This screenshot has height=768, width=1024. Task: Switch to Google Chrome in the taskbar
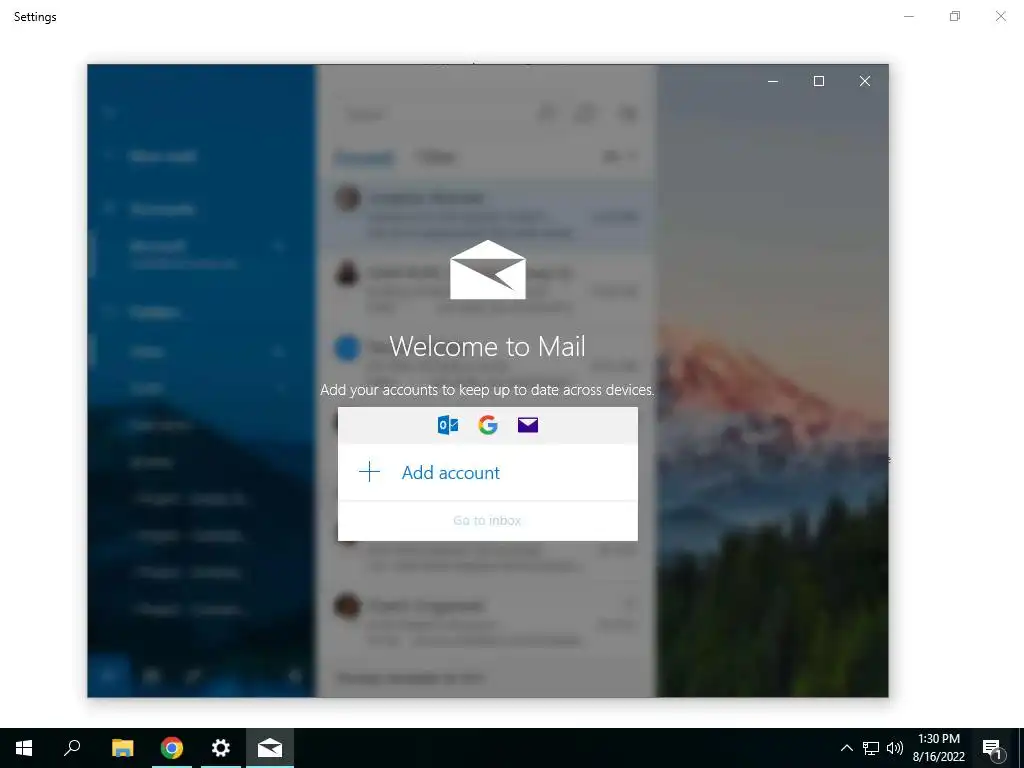tap(172, 748)
